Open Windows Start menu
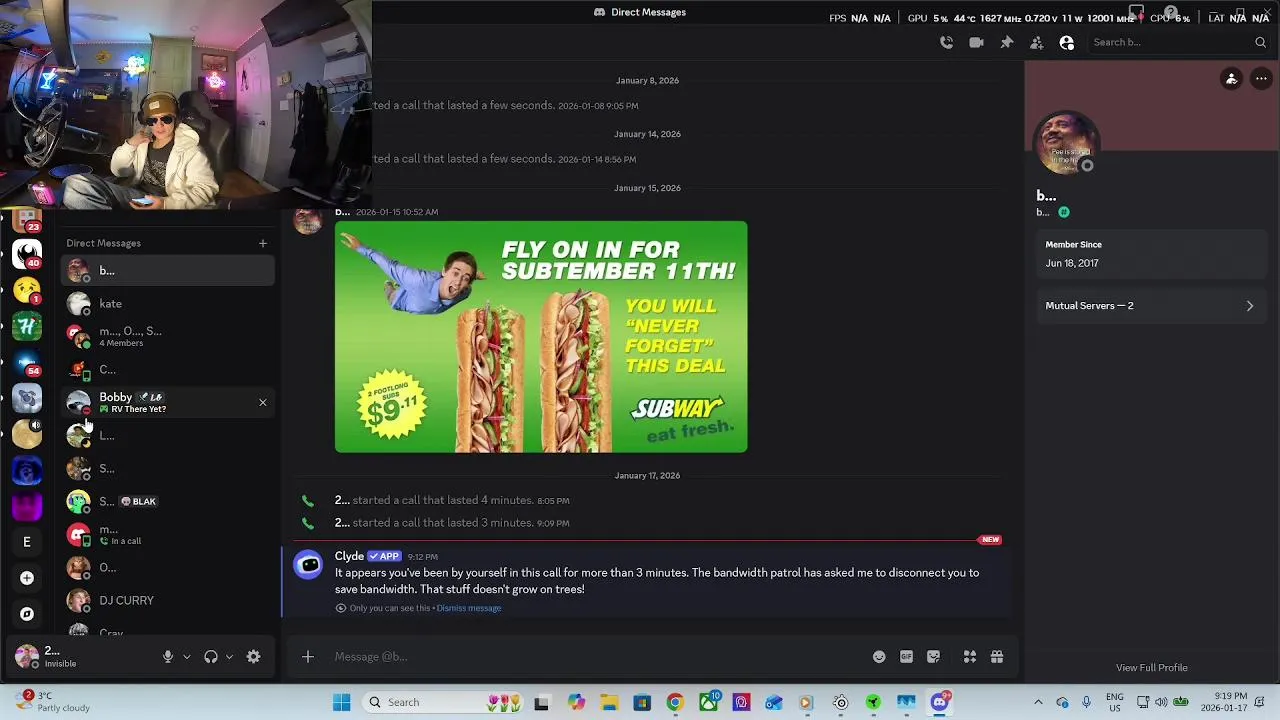This screenshot has height=720, width=1280. click(341, 702)
